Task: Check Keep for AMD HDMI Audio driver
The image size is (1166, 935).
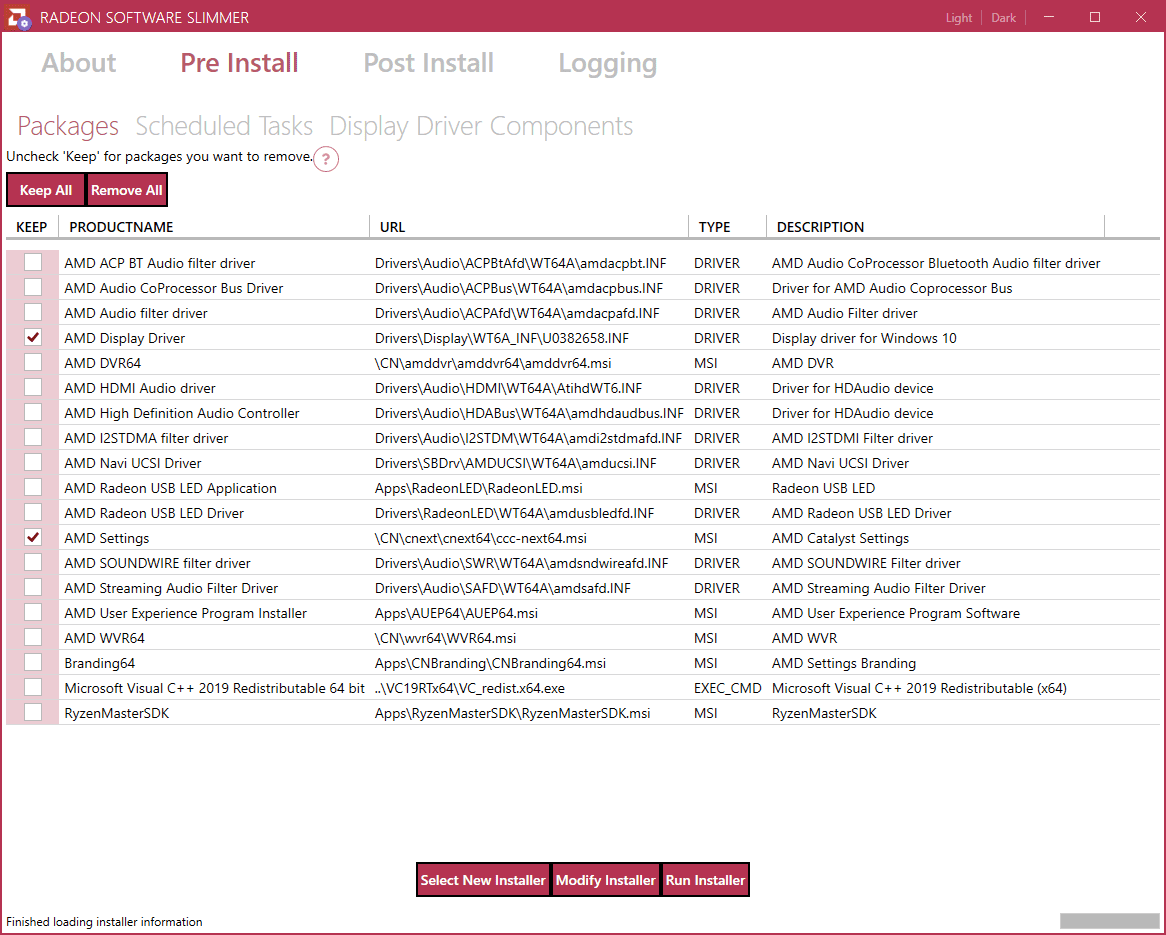Action: tap(33, 387)
